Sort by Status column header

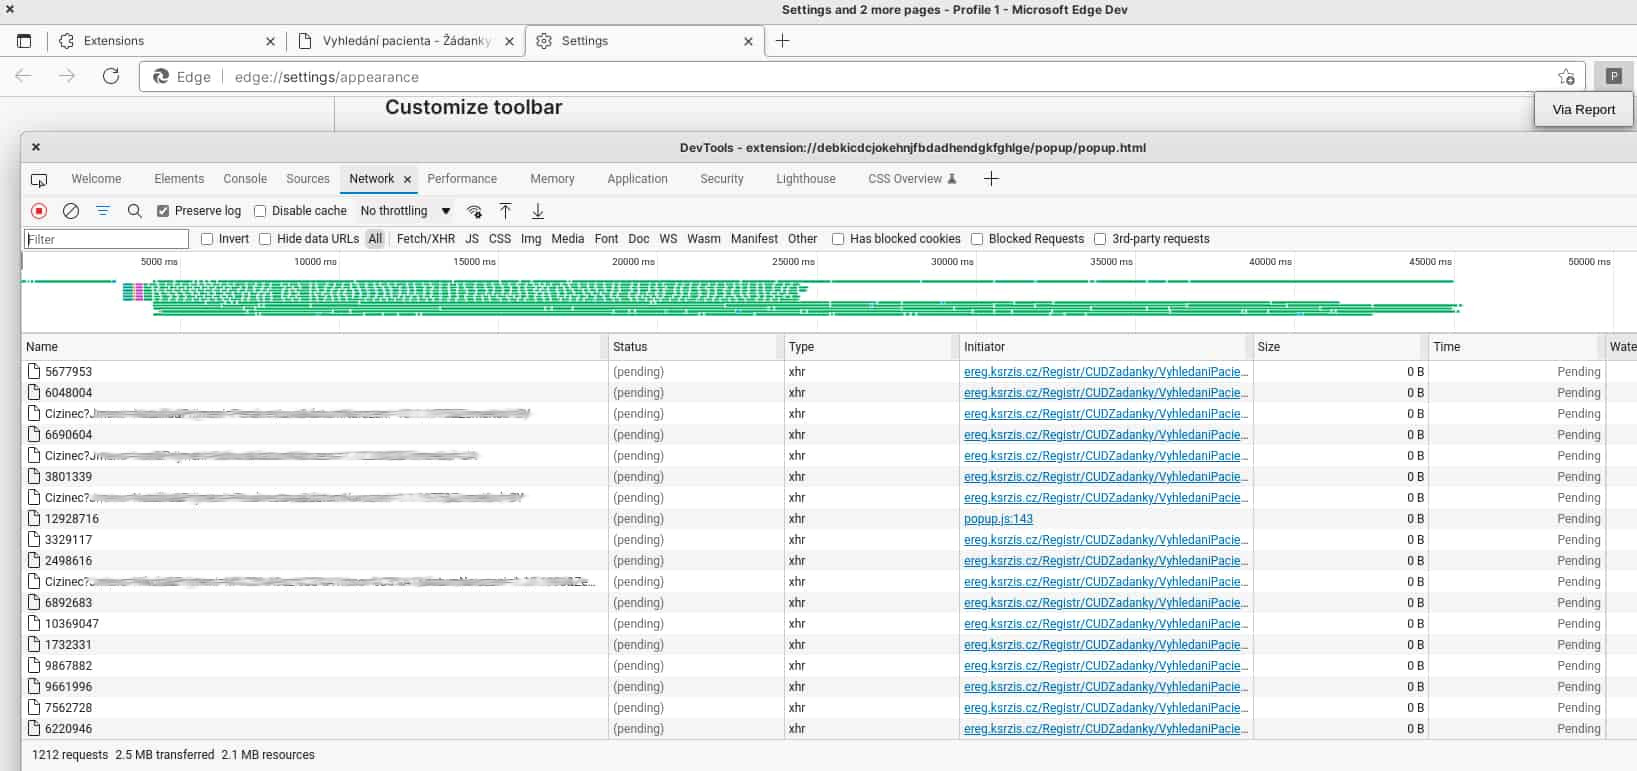[x=695, y=347]
